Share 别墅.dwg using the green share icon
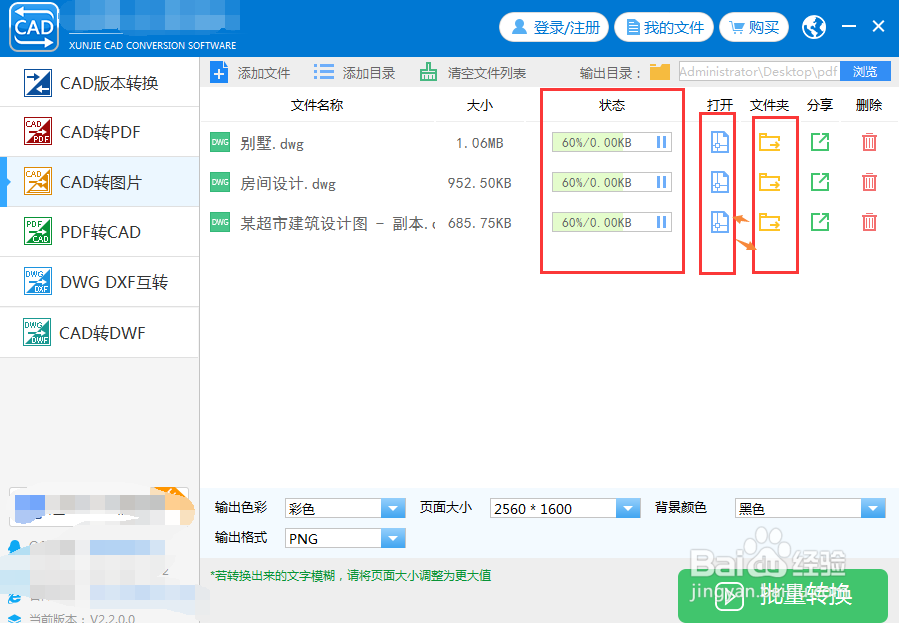This screenshot has height=623, width=899. (820, 142)
